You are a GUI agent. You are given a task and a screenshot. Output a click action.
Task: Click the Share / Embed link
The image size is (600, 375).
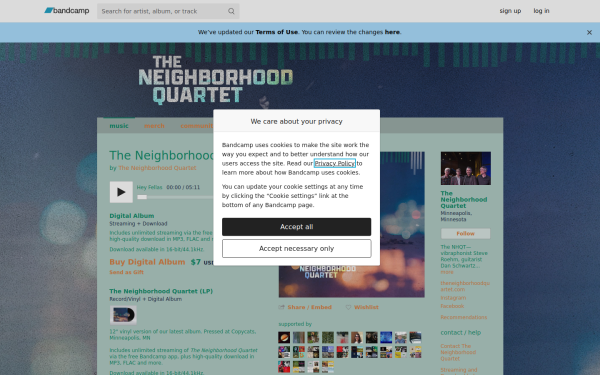point(310,307)
